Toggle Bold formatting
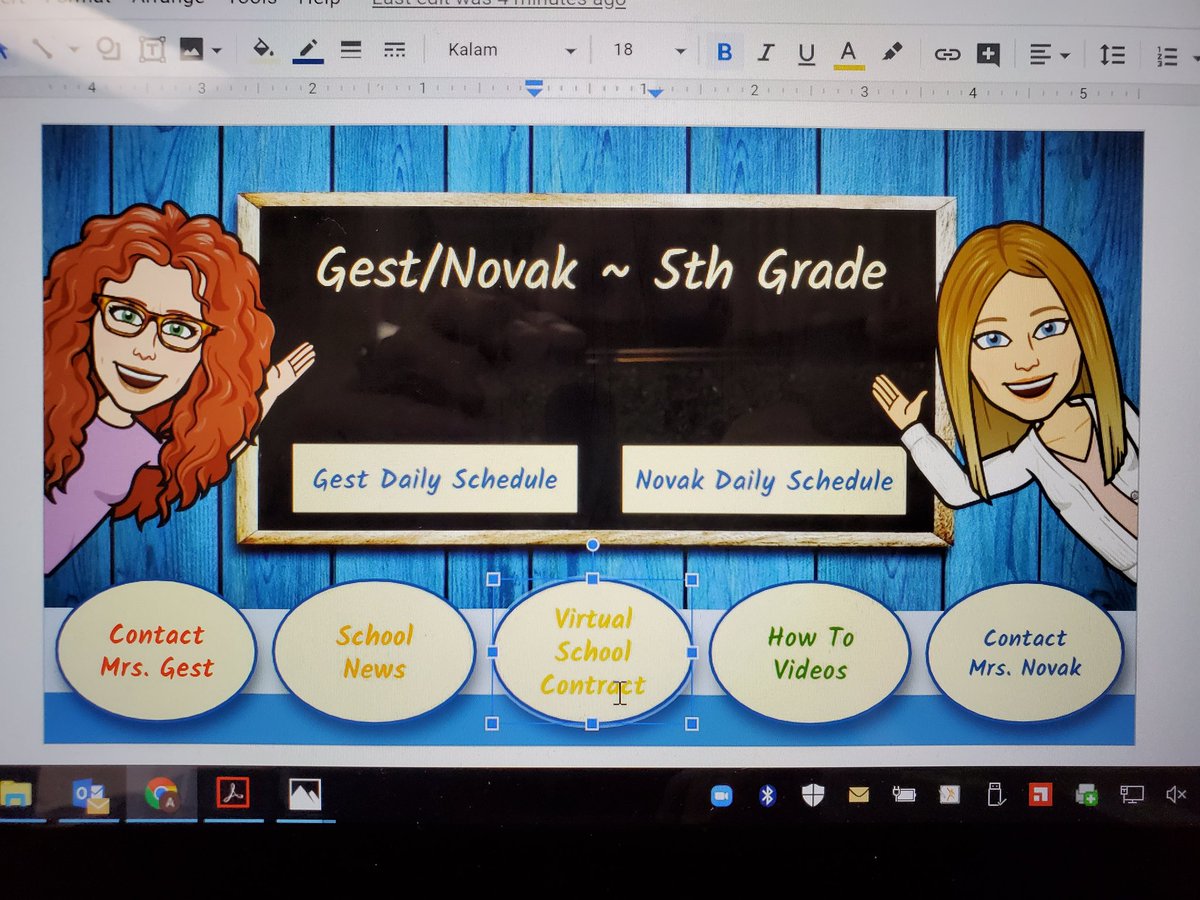Viewport: 1200px width, 900px height. point(724,52)
